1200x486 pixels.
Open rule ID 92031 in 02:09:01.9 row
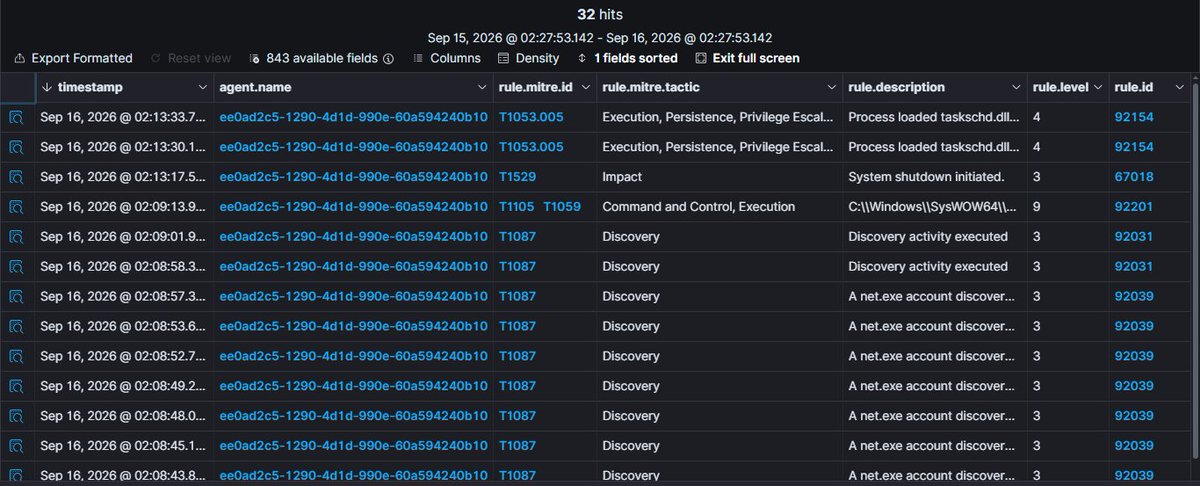(1134, 237)
